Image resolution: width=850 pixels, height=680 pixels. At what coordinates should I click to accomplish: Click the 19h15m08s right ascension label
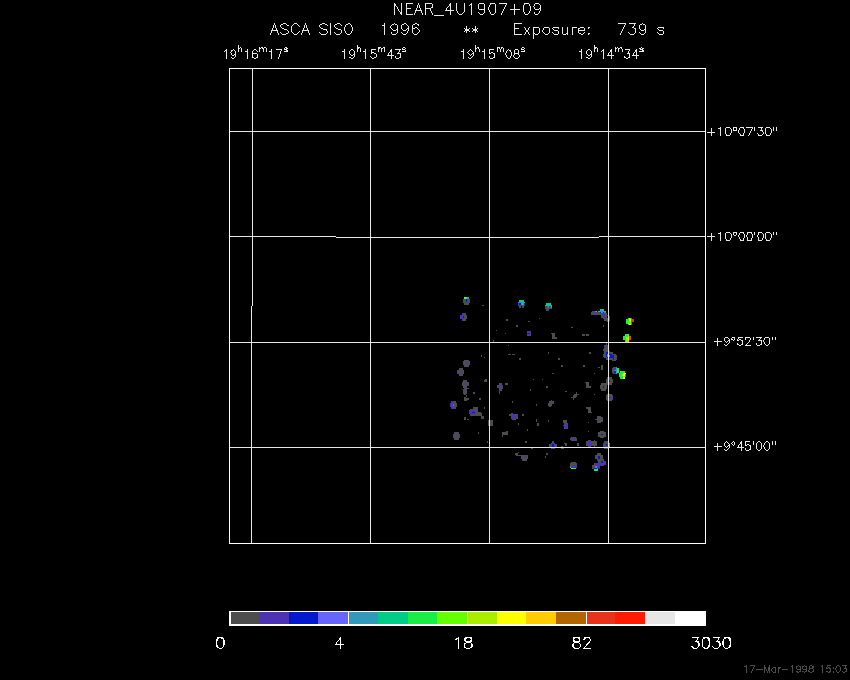(x=493, y=53)
